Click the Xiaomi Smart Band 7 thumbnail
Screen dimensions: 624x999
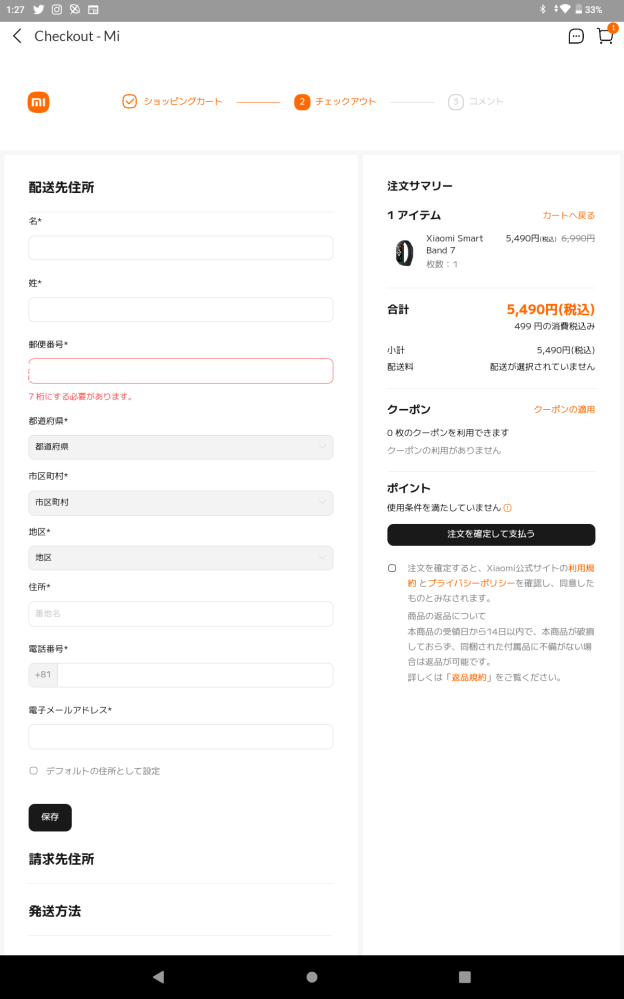click(404, 253)
